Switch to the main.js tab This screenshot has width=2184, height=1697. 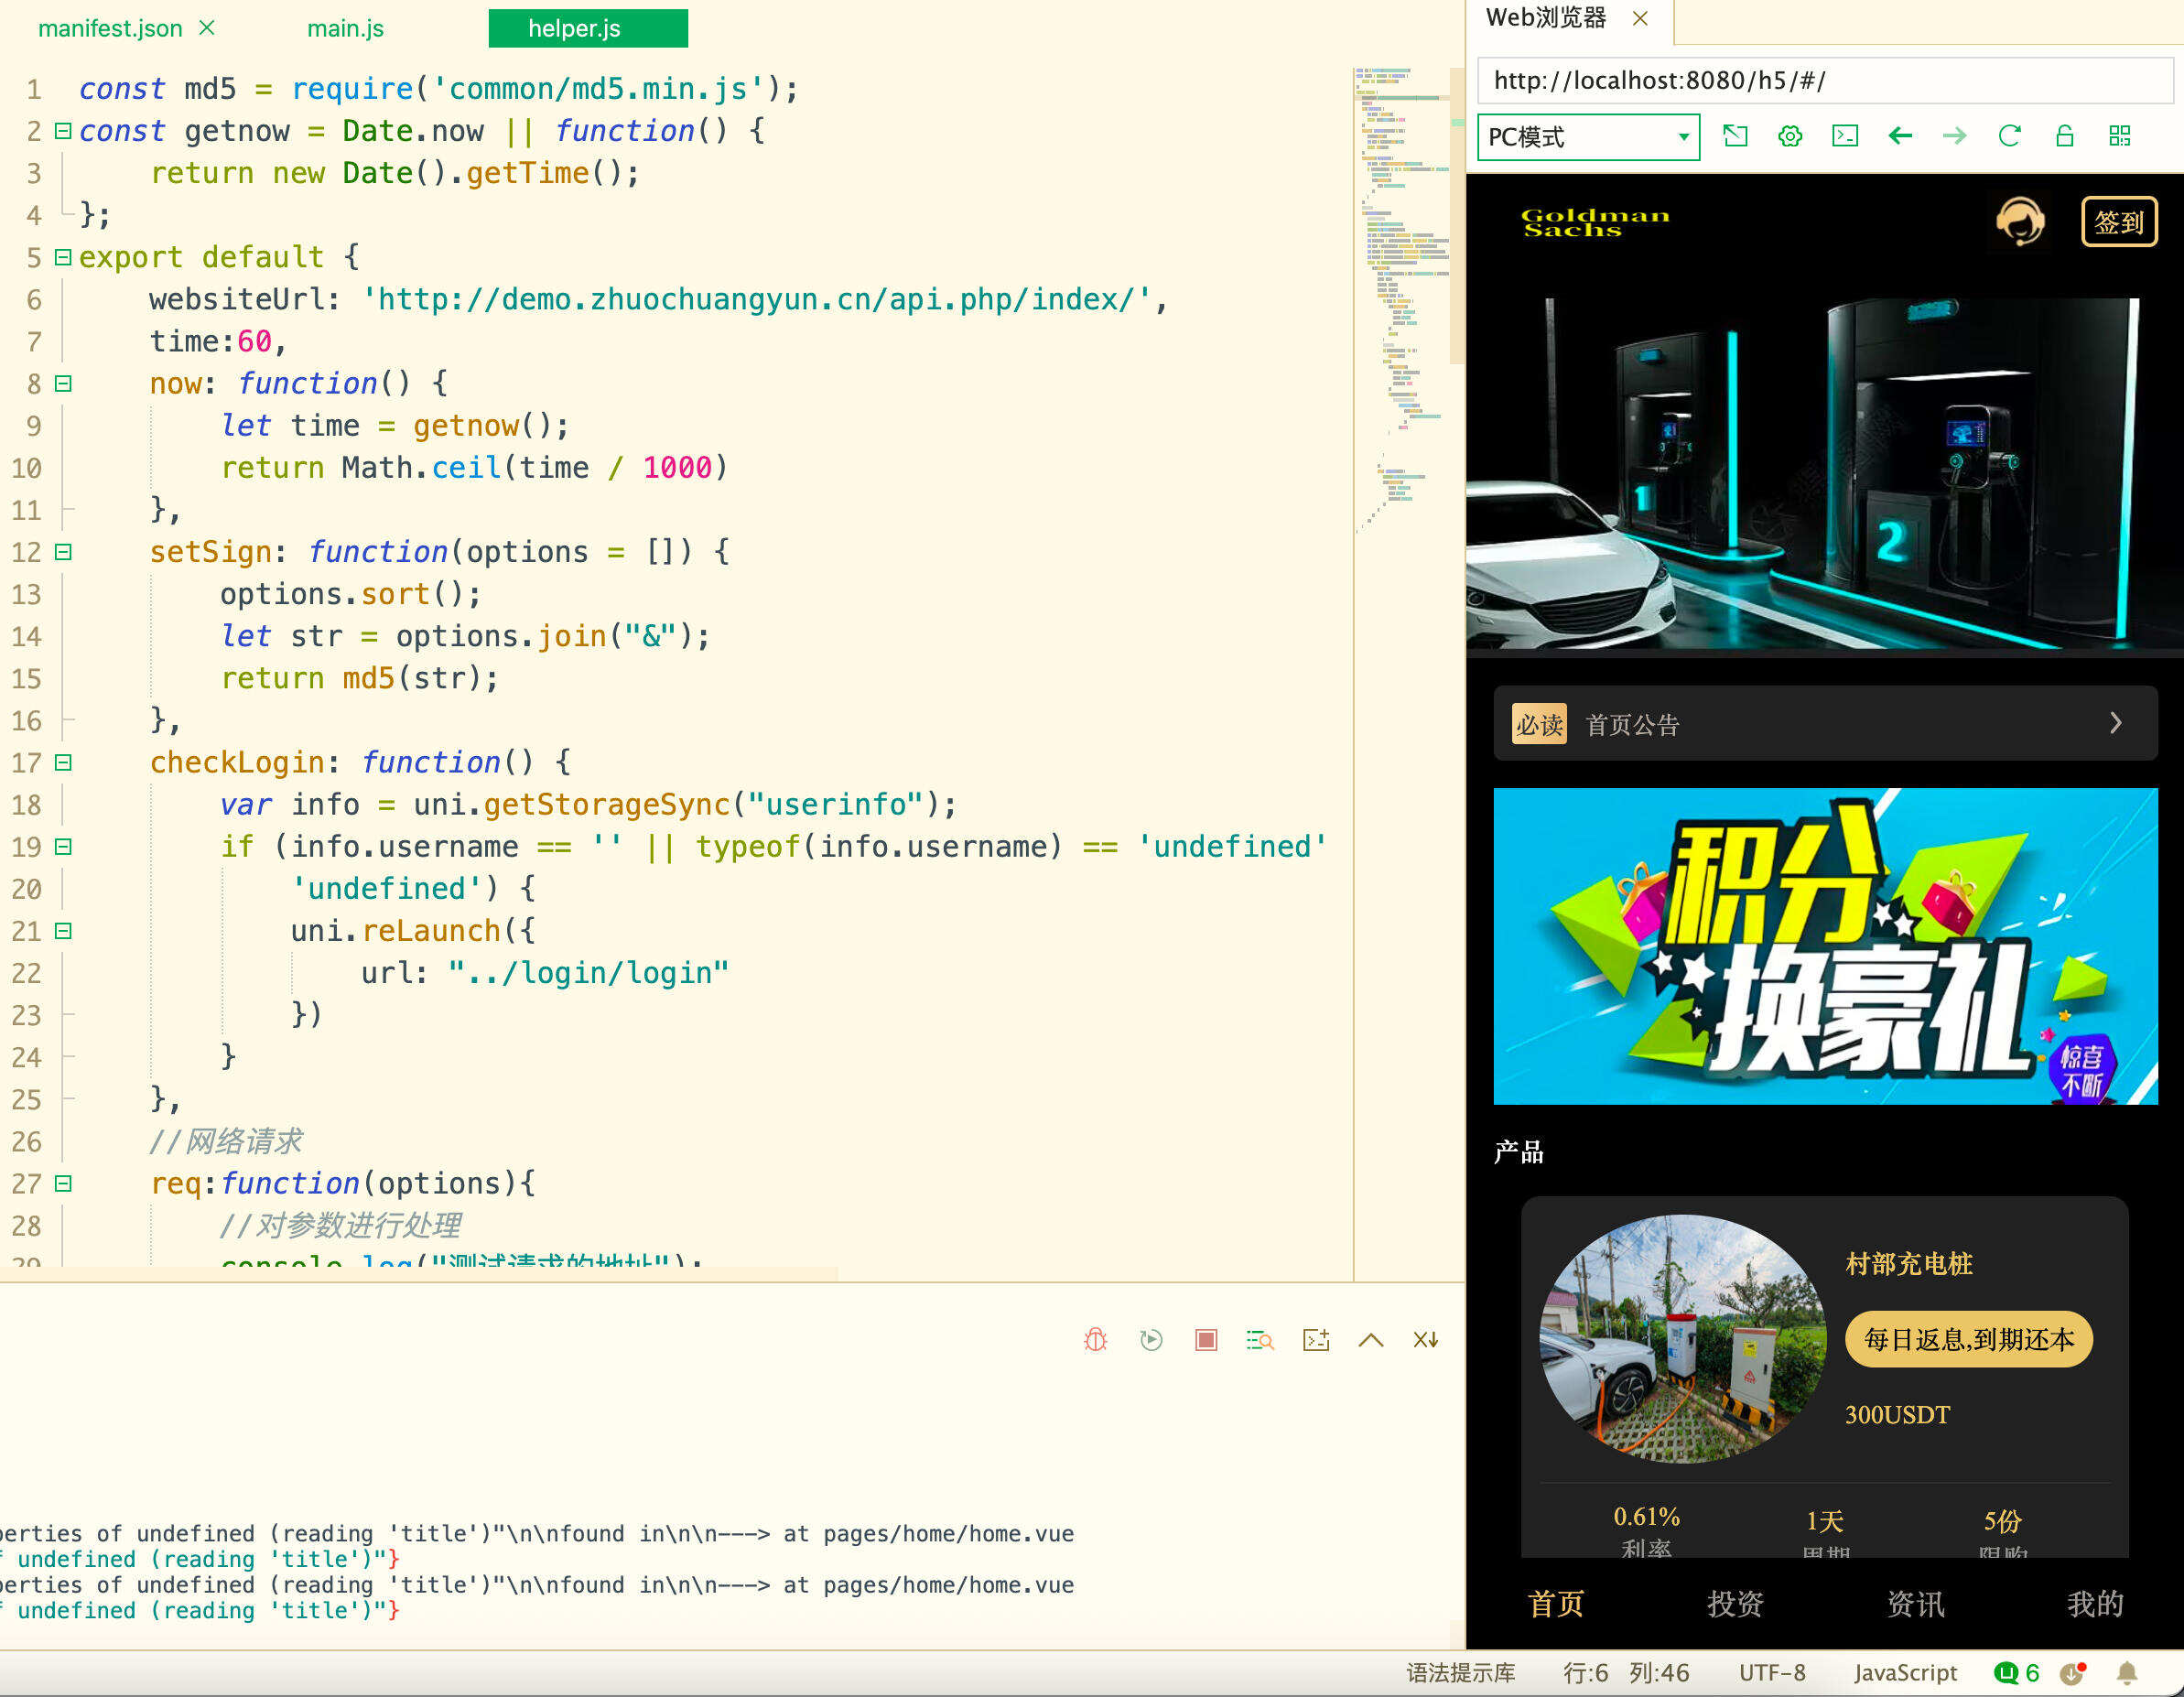pyautogui.click(x=345, y=28)
